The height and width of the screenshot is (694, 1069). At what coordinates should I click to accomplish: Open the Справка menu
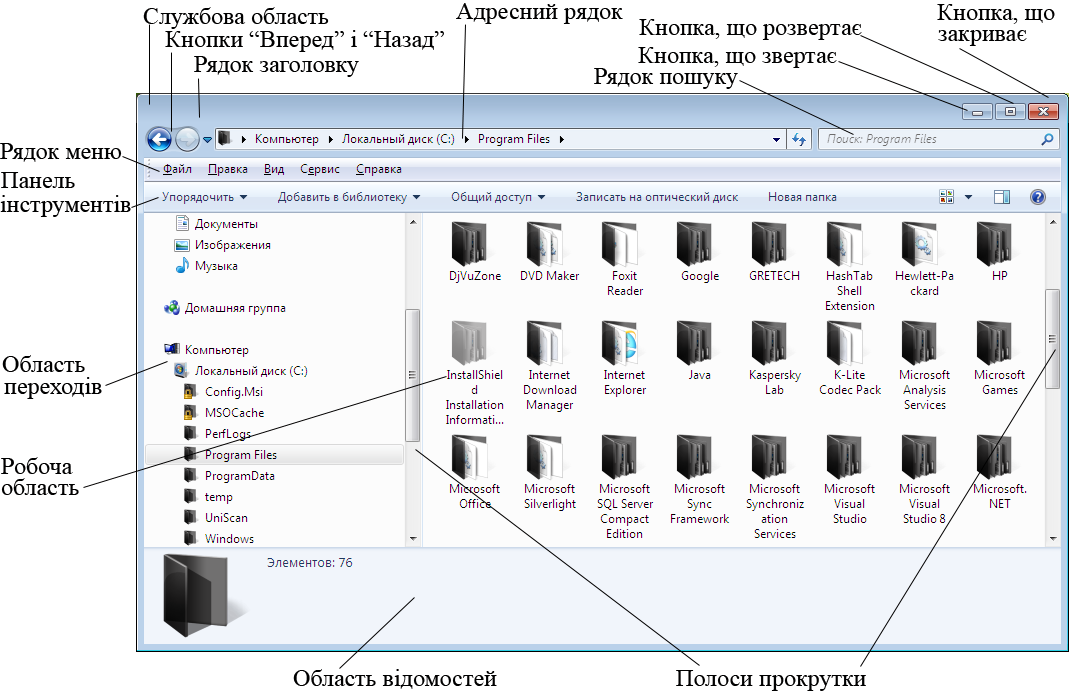tap(378, 169)
